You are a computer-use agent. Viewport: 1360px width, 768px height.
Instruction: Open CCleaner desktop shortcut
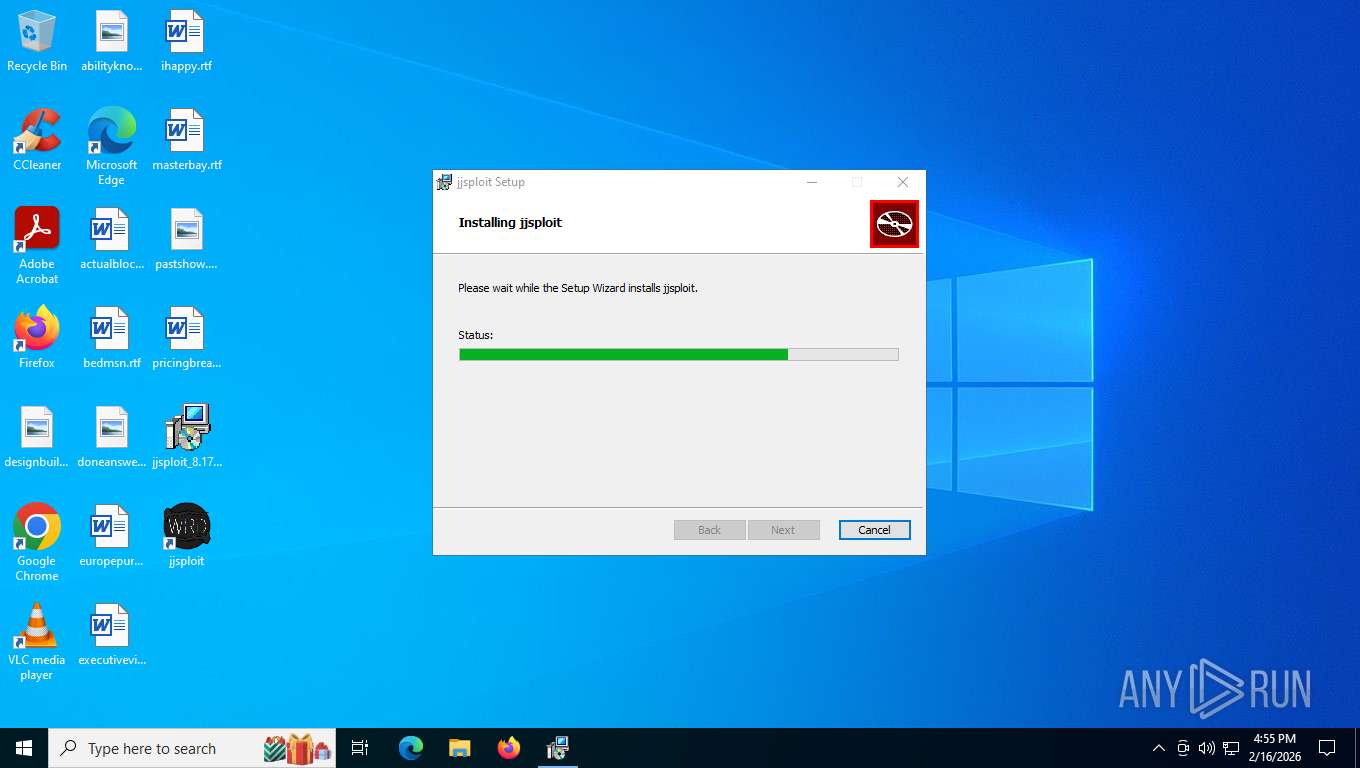(x=37, y=140)
